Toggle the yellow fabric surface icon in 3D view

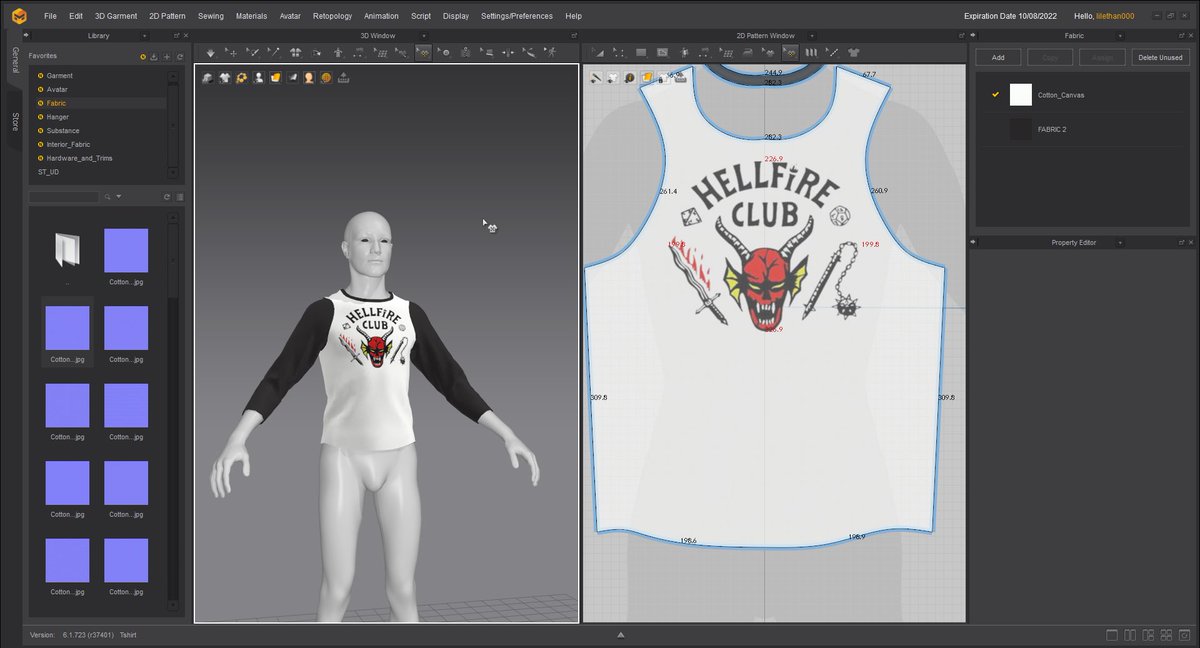tap(275, 78)
